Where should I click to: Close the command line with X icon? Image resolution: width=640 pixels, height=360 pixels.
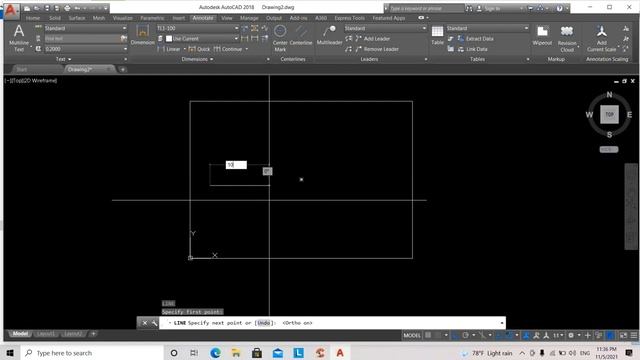coord(144,323)
